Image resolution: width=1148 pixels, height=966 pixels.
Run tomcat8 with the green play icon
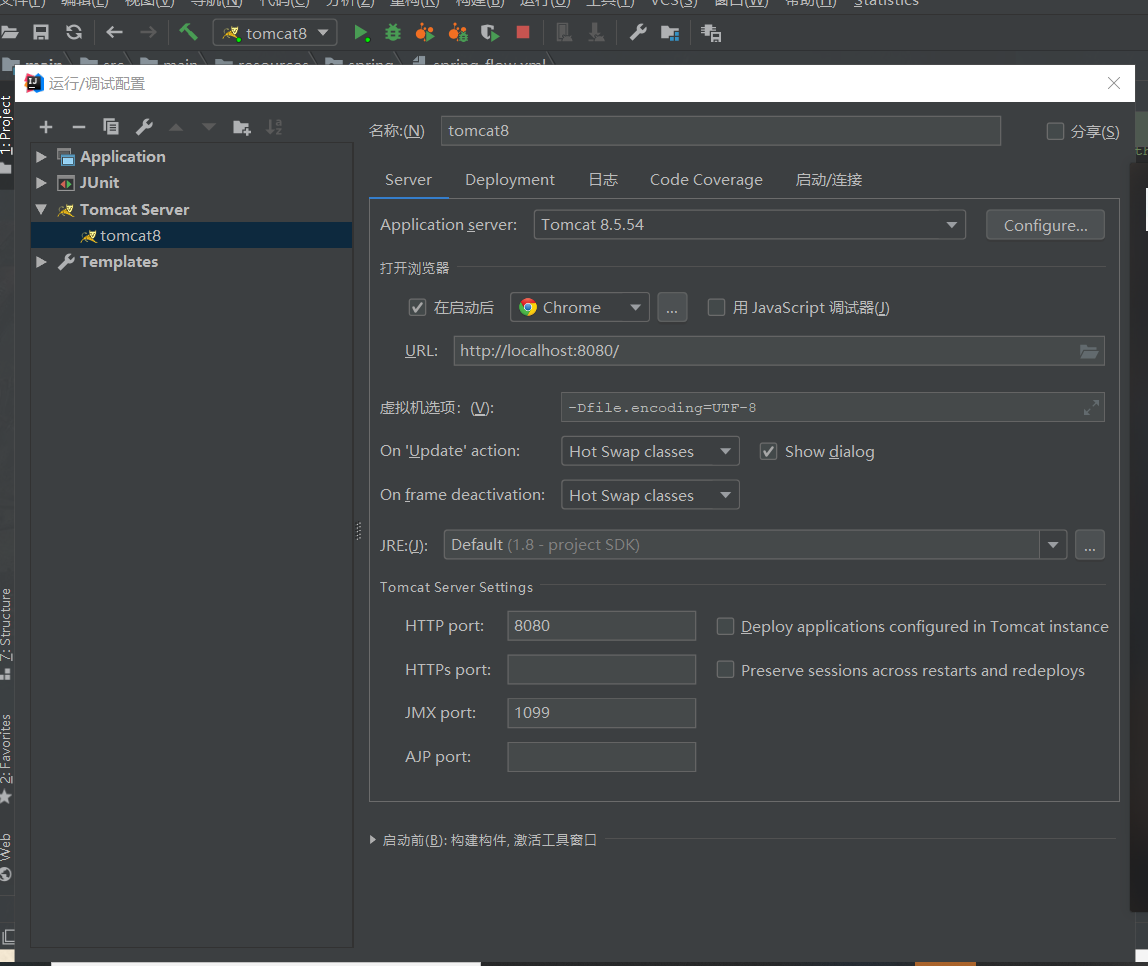[361, 33]
